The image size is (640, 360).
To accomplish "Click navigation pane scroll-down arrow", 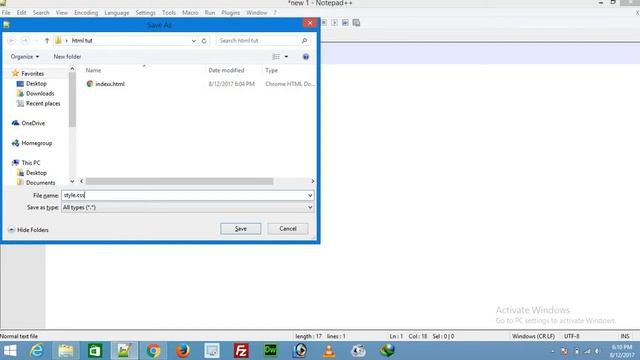I will (x=72, y=181).
